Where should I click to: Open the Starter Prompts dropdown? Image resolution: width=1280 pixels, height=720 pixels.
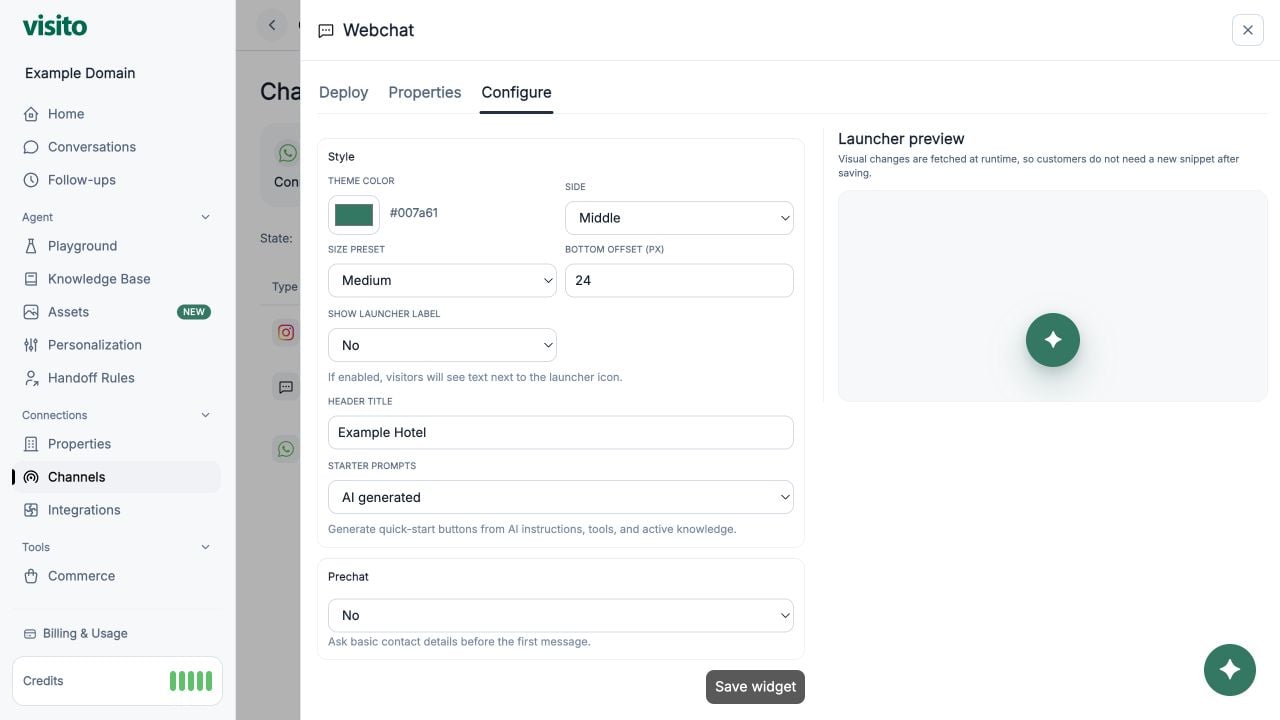[x=561, y=497]
